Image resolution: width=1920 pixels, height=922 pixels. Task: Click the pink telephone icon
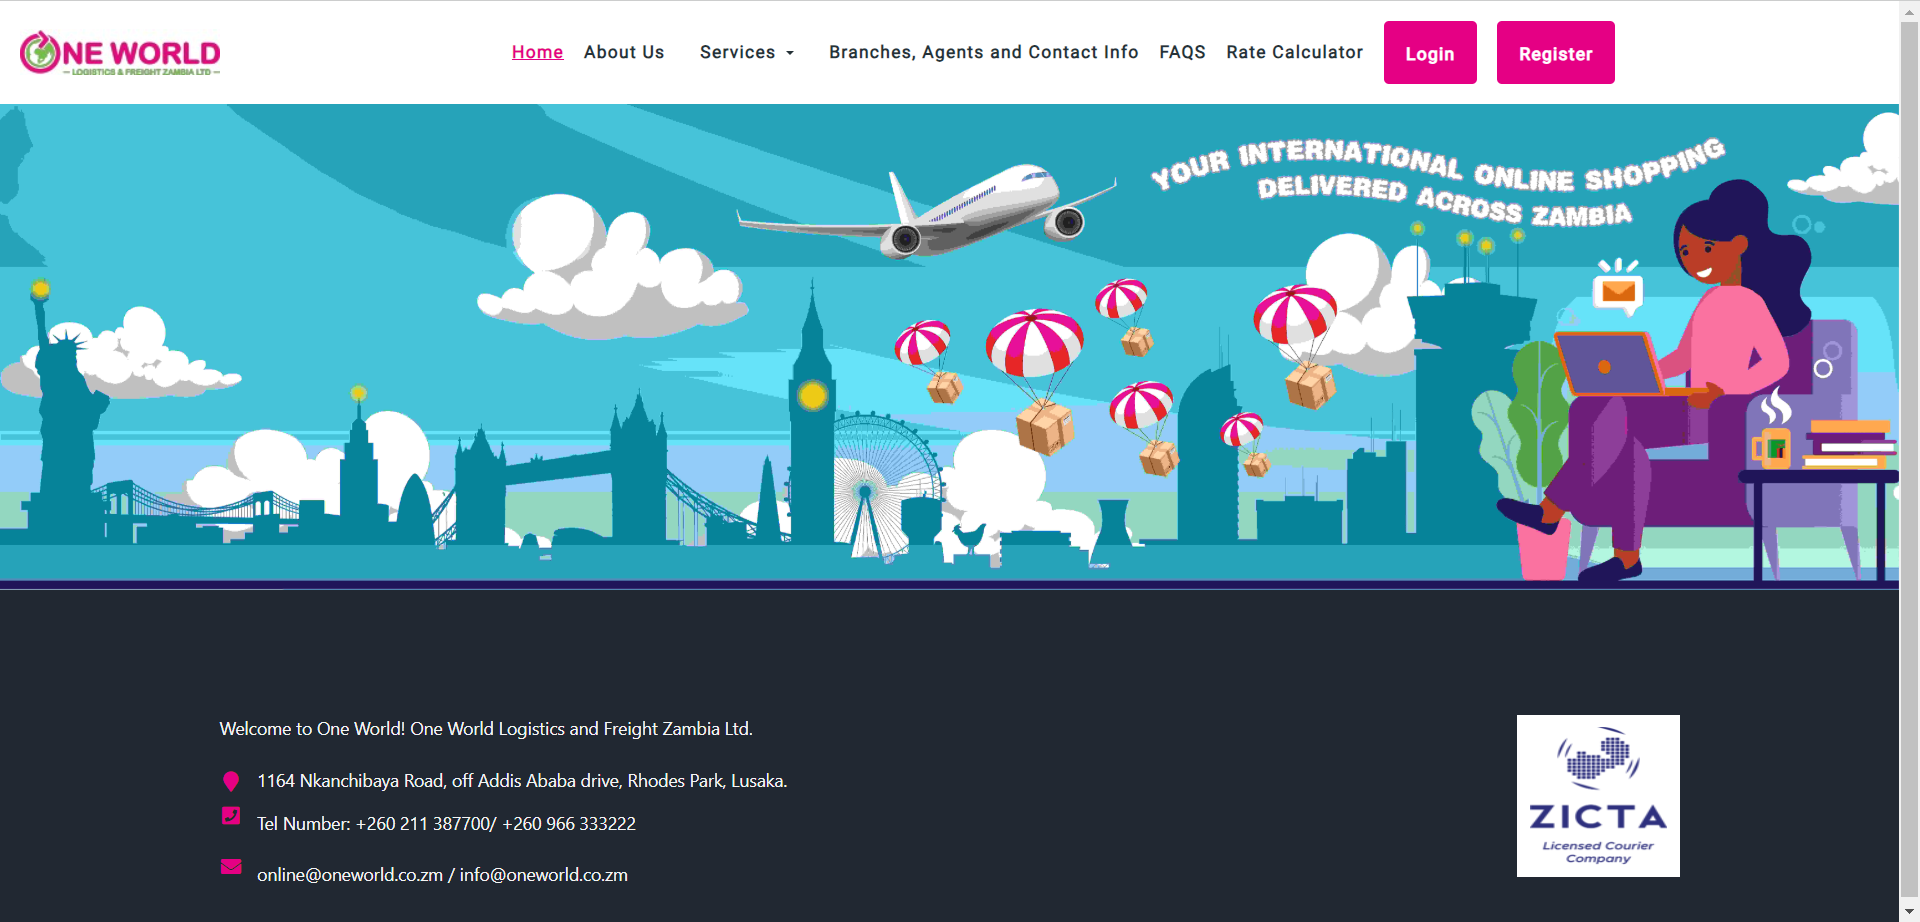(231, 816)
